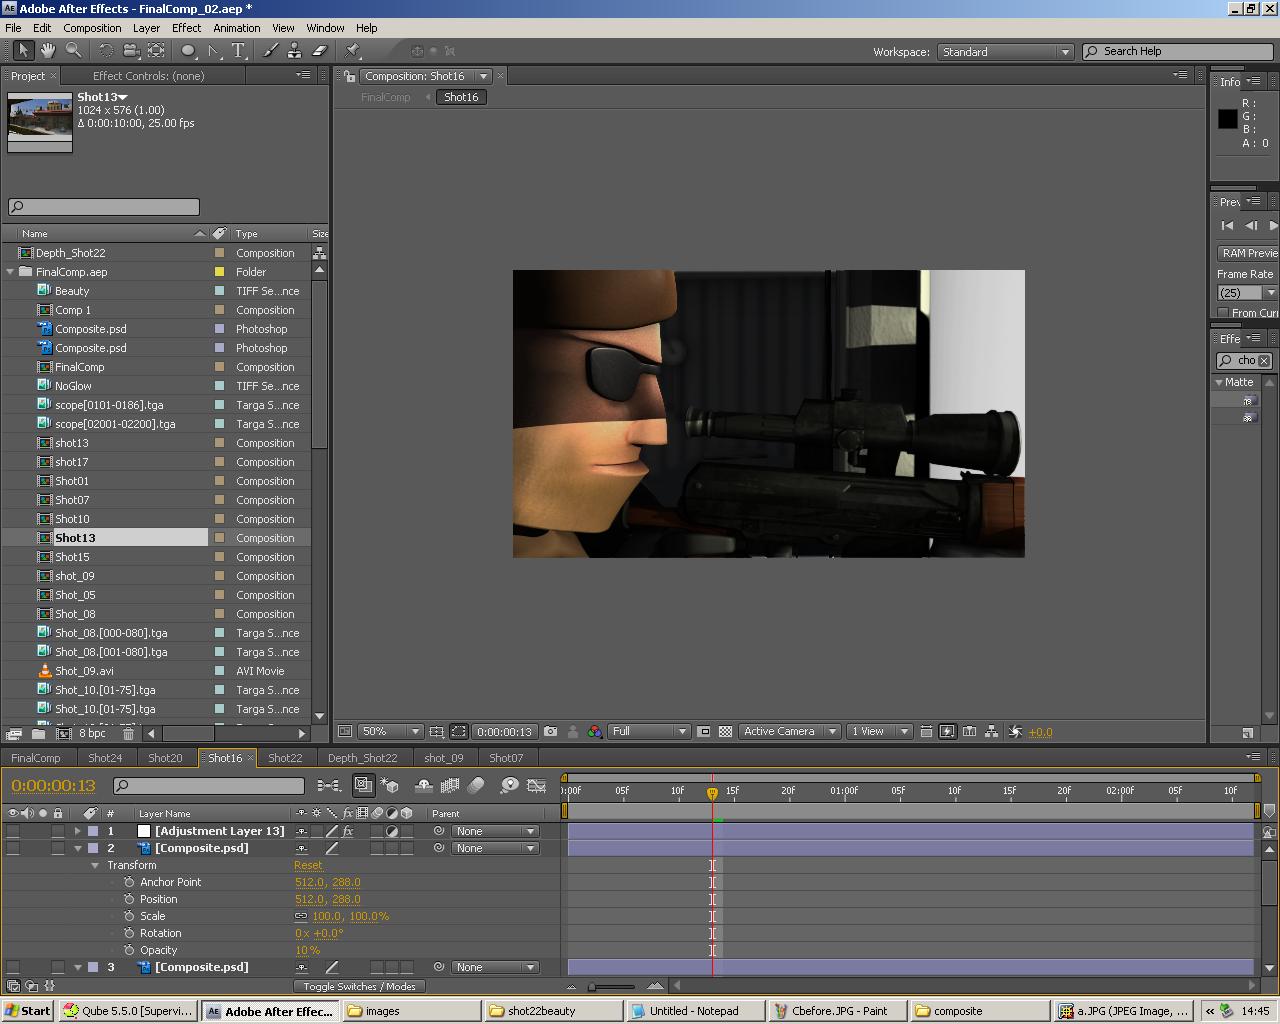Open the Graph Editor
This screenshot has width=1280, height=1024.
pyautogui.click(x=536, y=786)
